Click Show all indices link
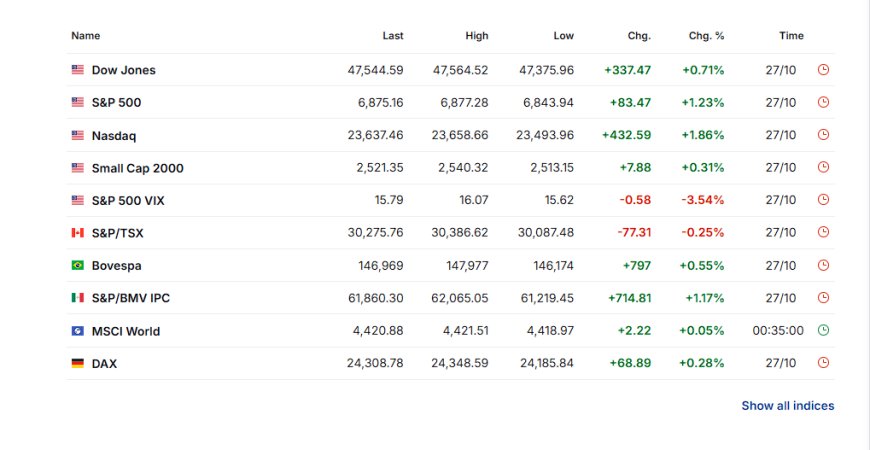The image size is (870, 450). [x=788, y=406]
